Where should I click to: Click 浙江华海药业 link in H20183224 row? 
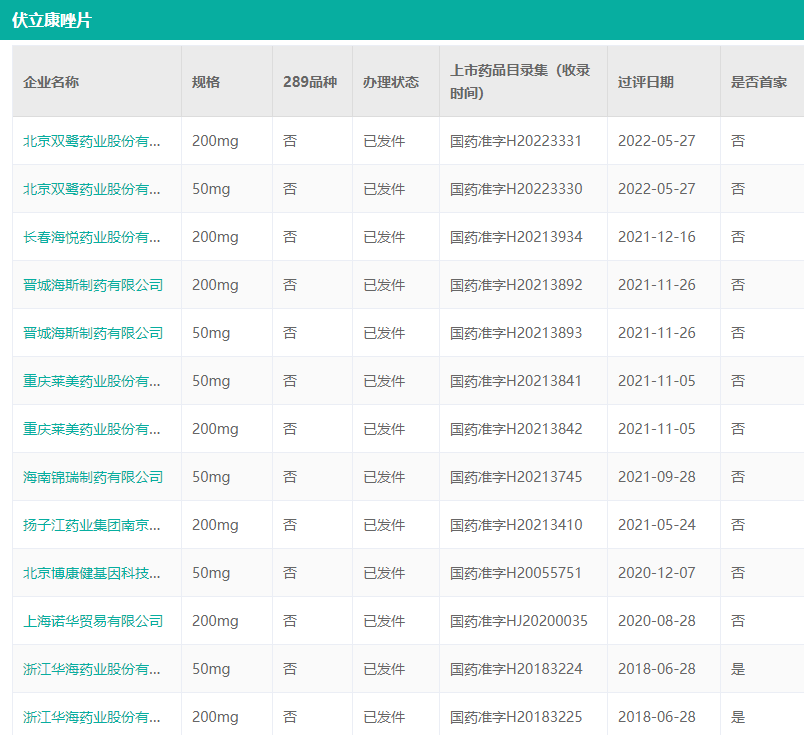tap(92, 669)
